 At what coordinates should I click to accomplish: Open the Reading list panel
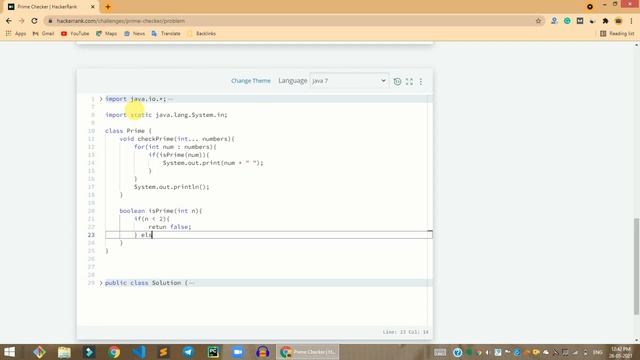click(x=617, y=33)
